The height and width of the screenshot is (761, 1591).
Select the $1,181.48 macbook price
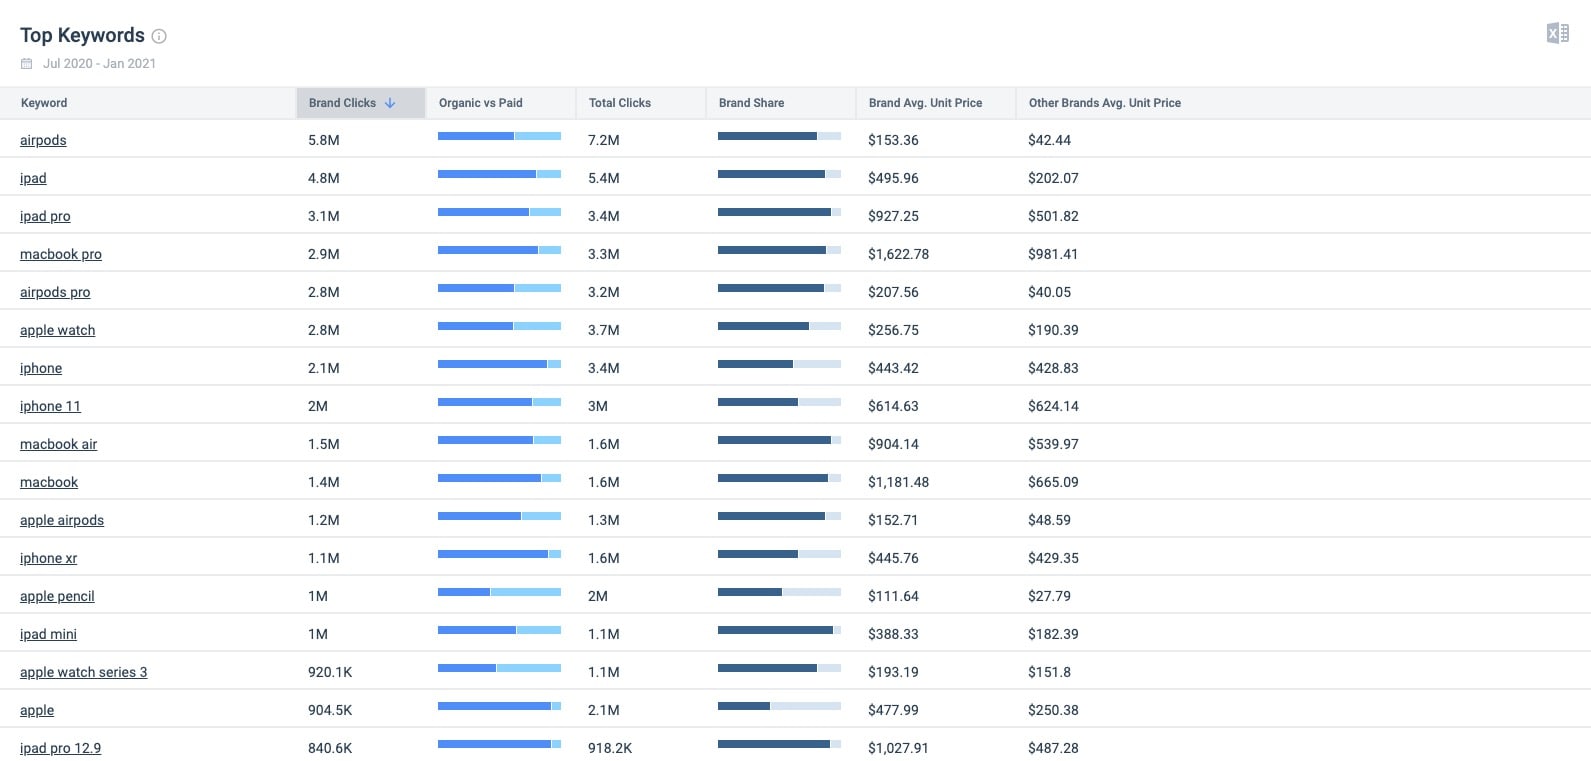click(x=898, y=482)
